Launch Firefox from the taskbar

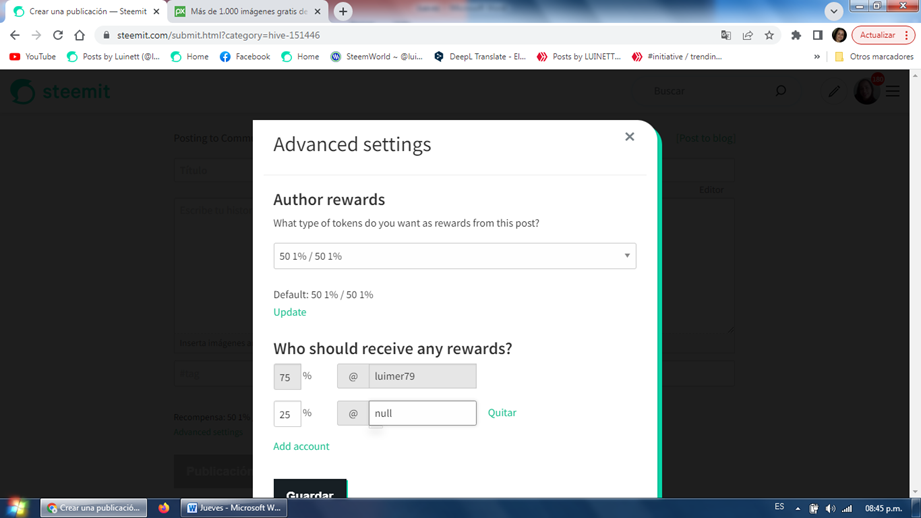[164, 508]
